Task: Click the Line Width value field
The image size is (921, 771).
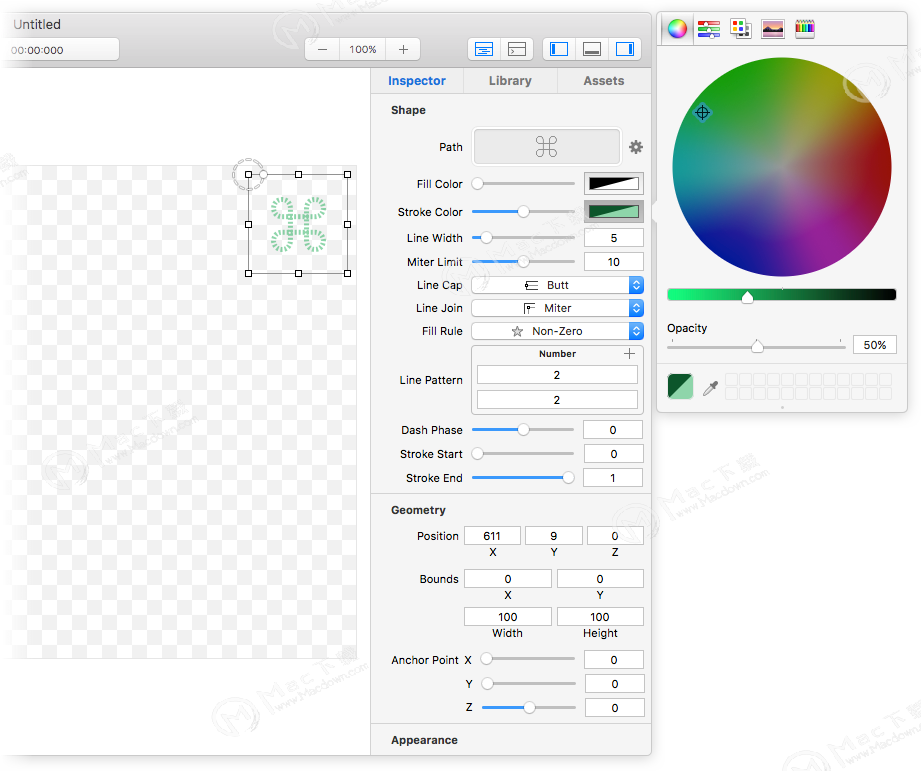Action: point(614,238)
